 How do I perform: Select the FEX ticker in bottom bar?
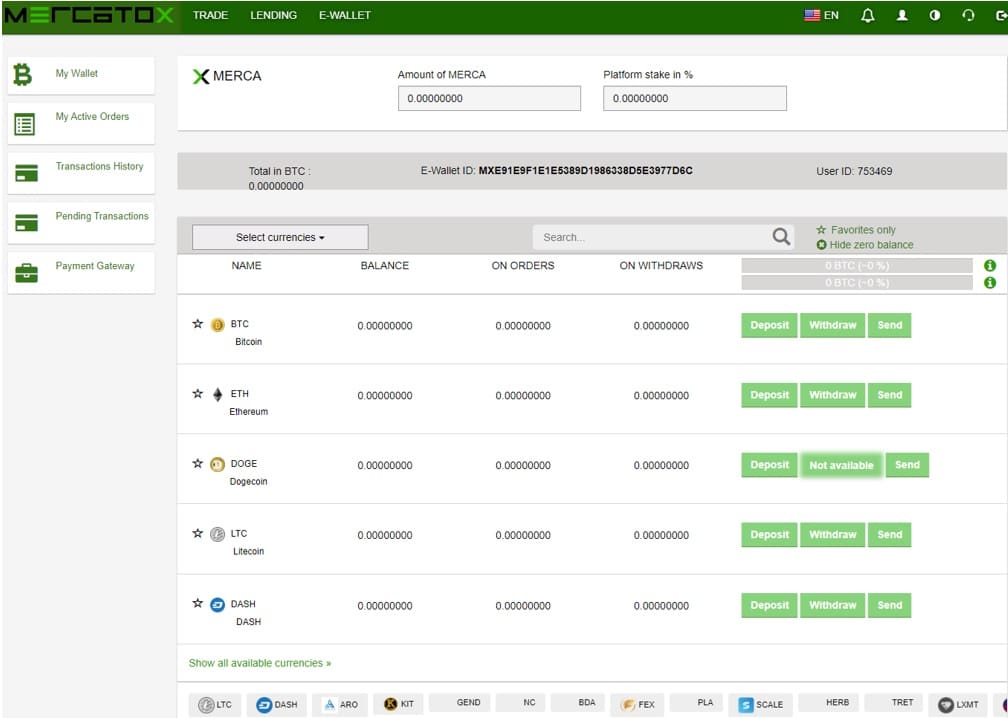pyautogui.click(x=638, y=705)
